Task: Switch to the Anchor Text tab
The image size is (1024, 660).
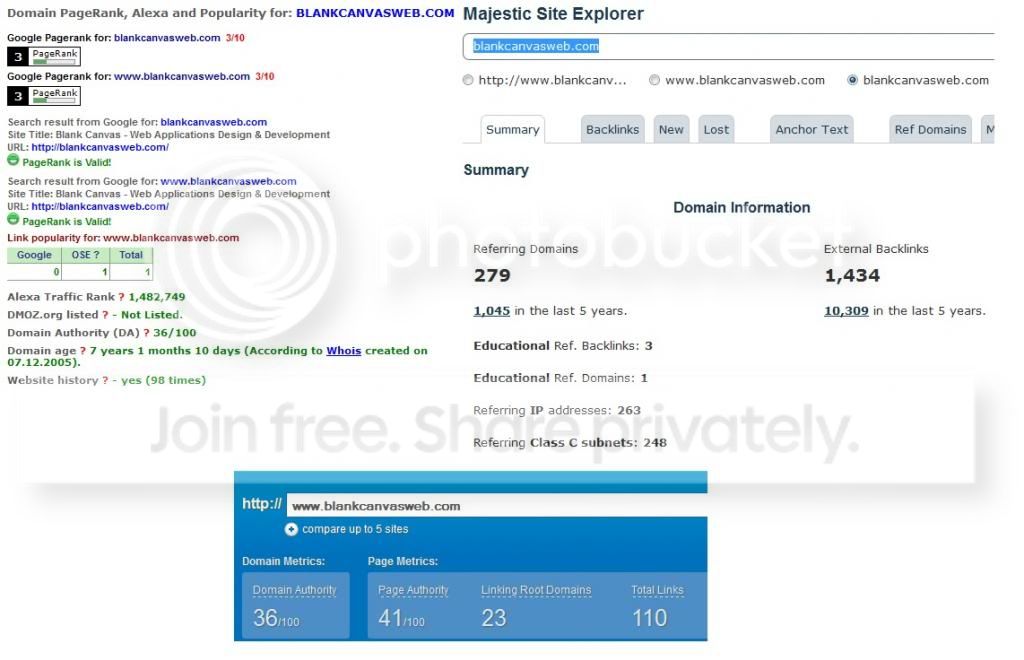Action: [812, 129]
